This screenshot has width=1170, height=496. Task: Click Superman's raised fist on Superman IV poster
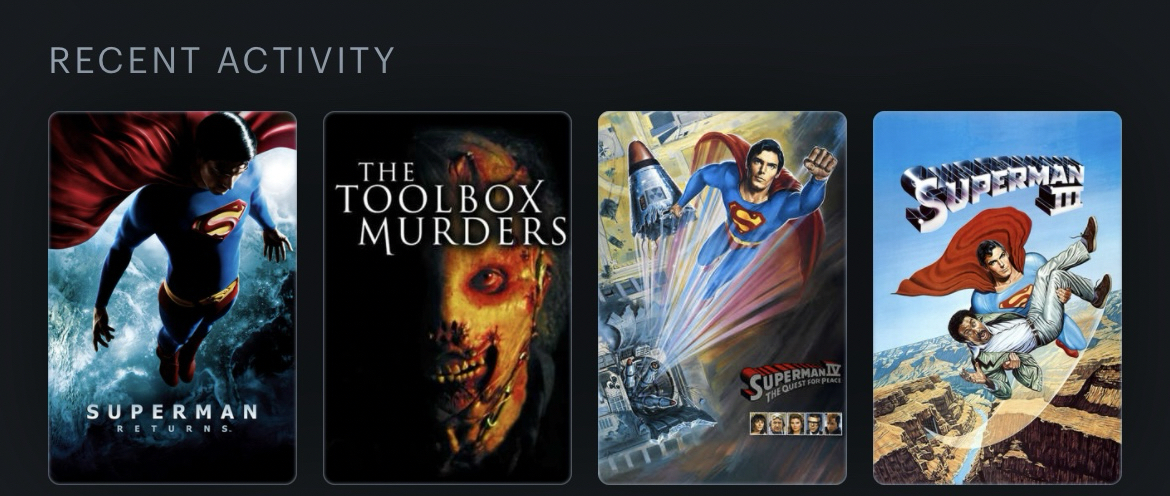820,162
